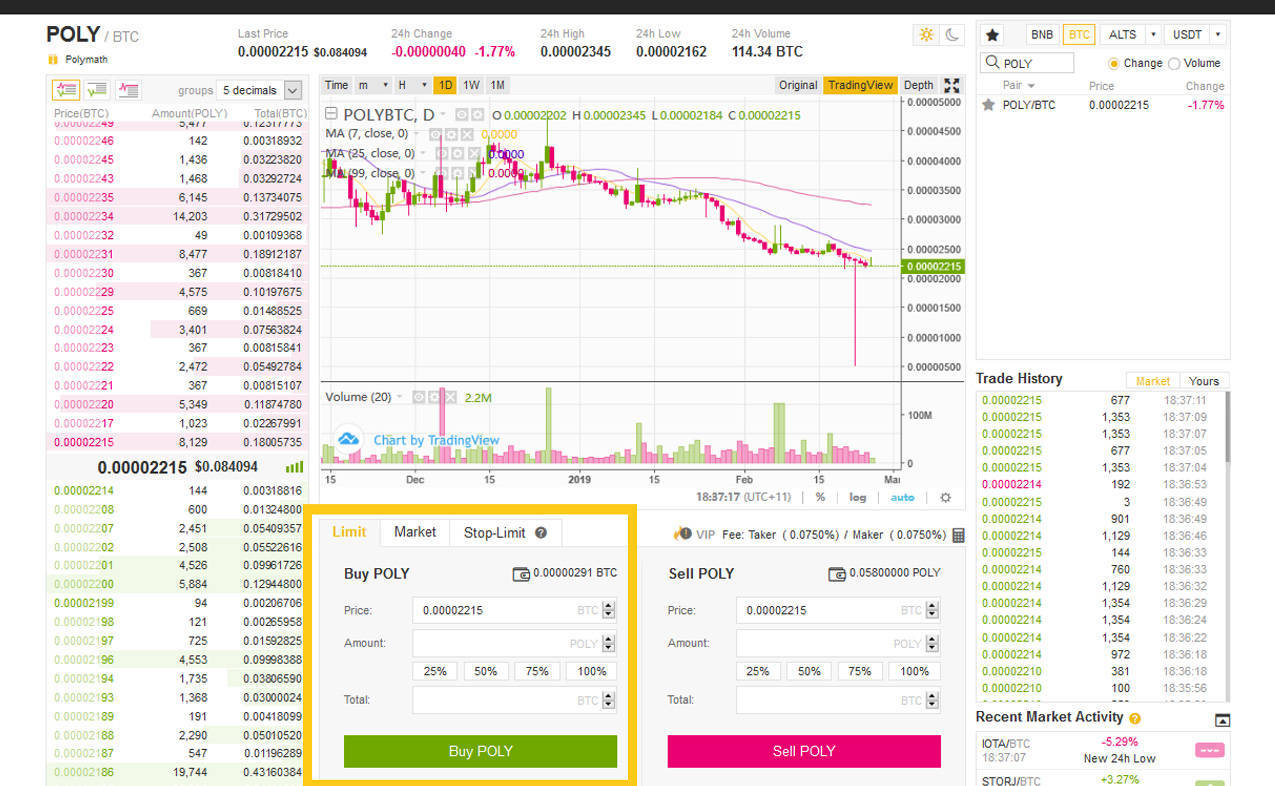Remove the Volume indicator

[450, 397]
